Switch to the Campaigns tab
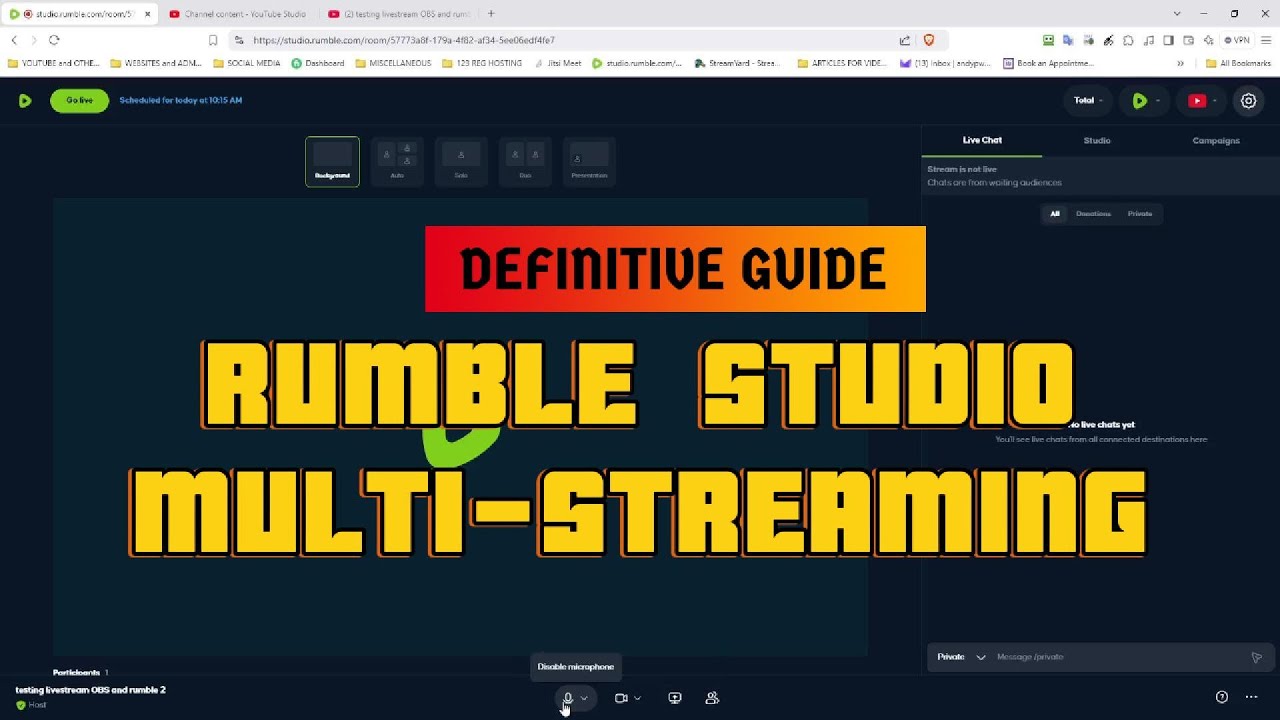 click(1216, 140)
